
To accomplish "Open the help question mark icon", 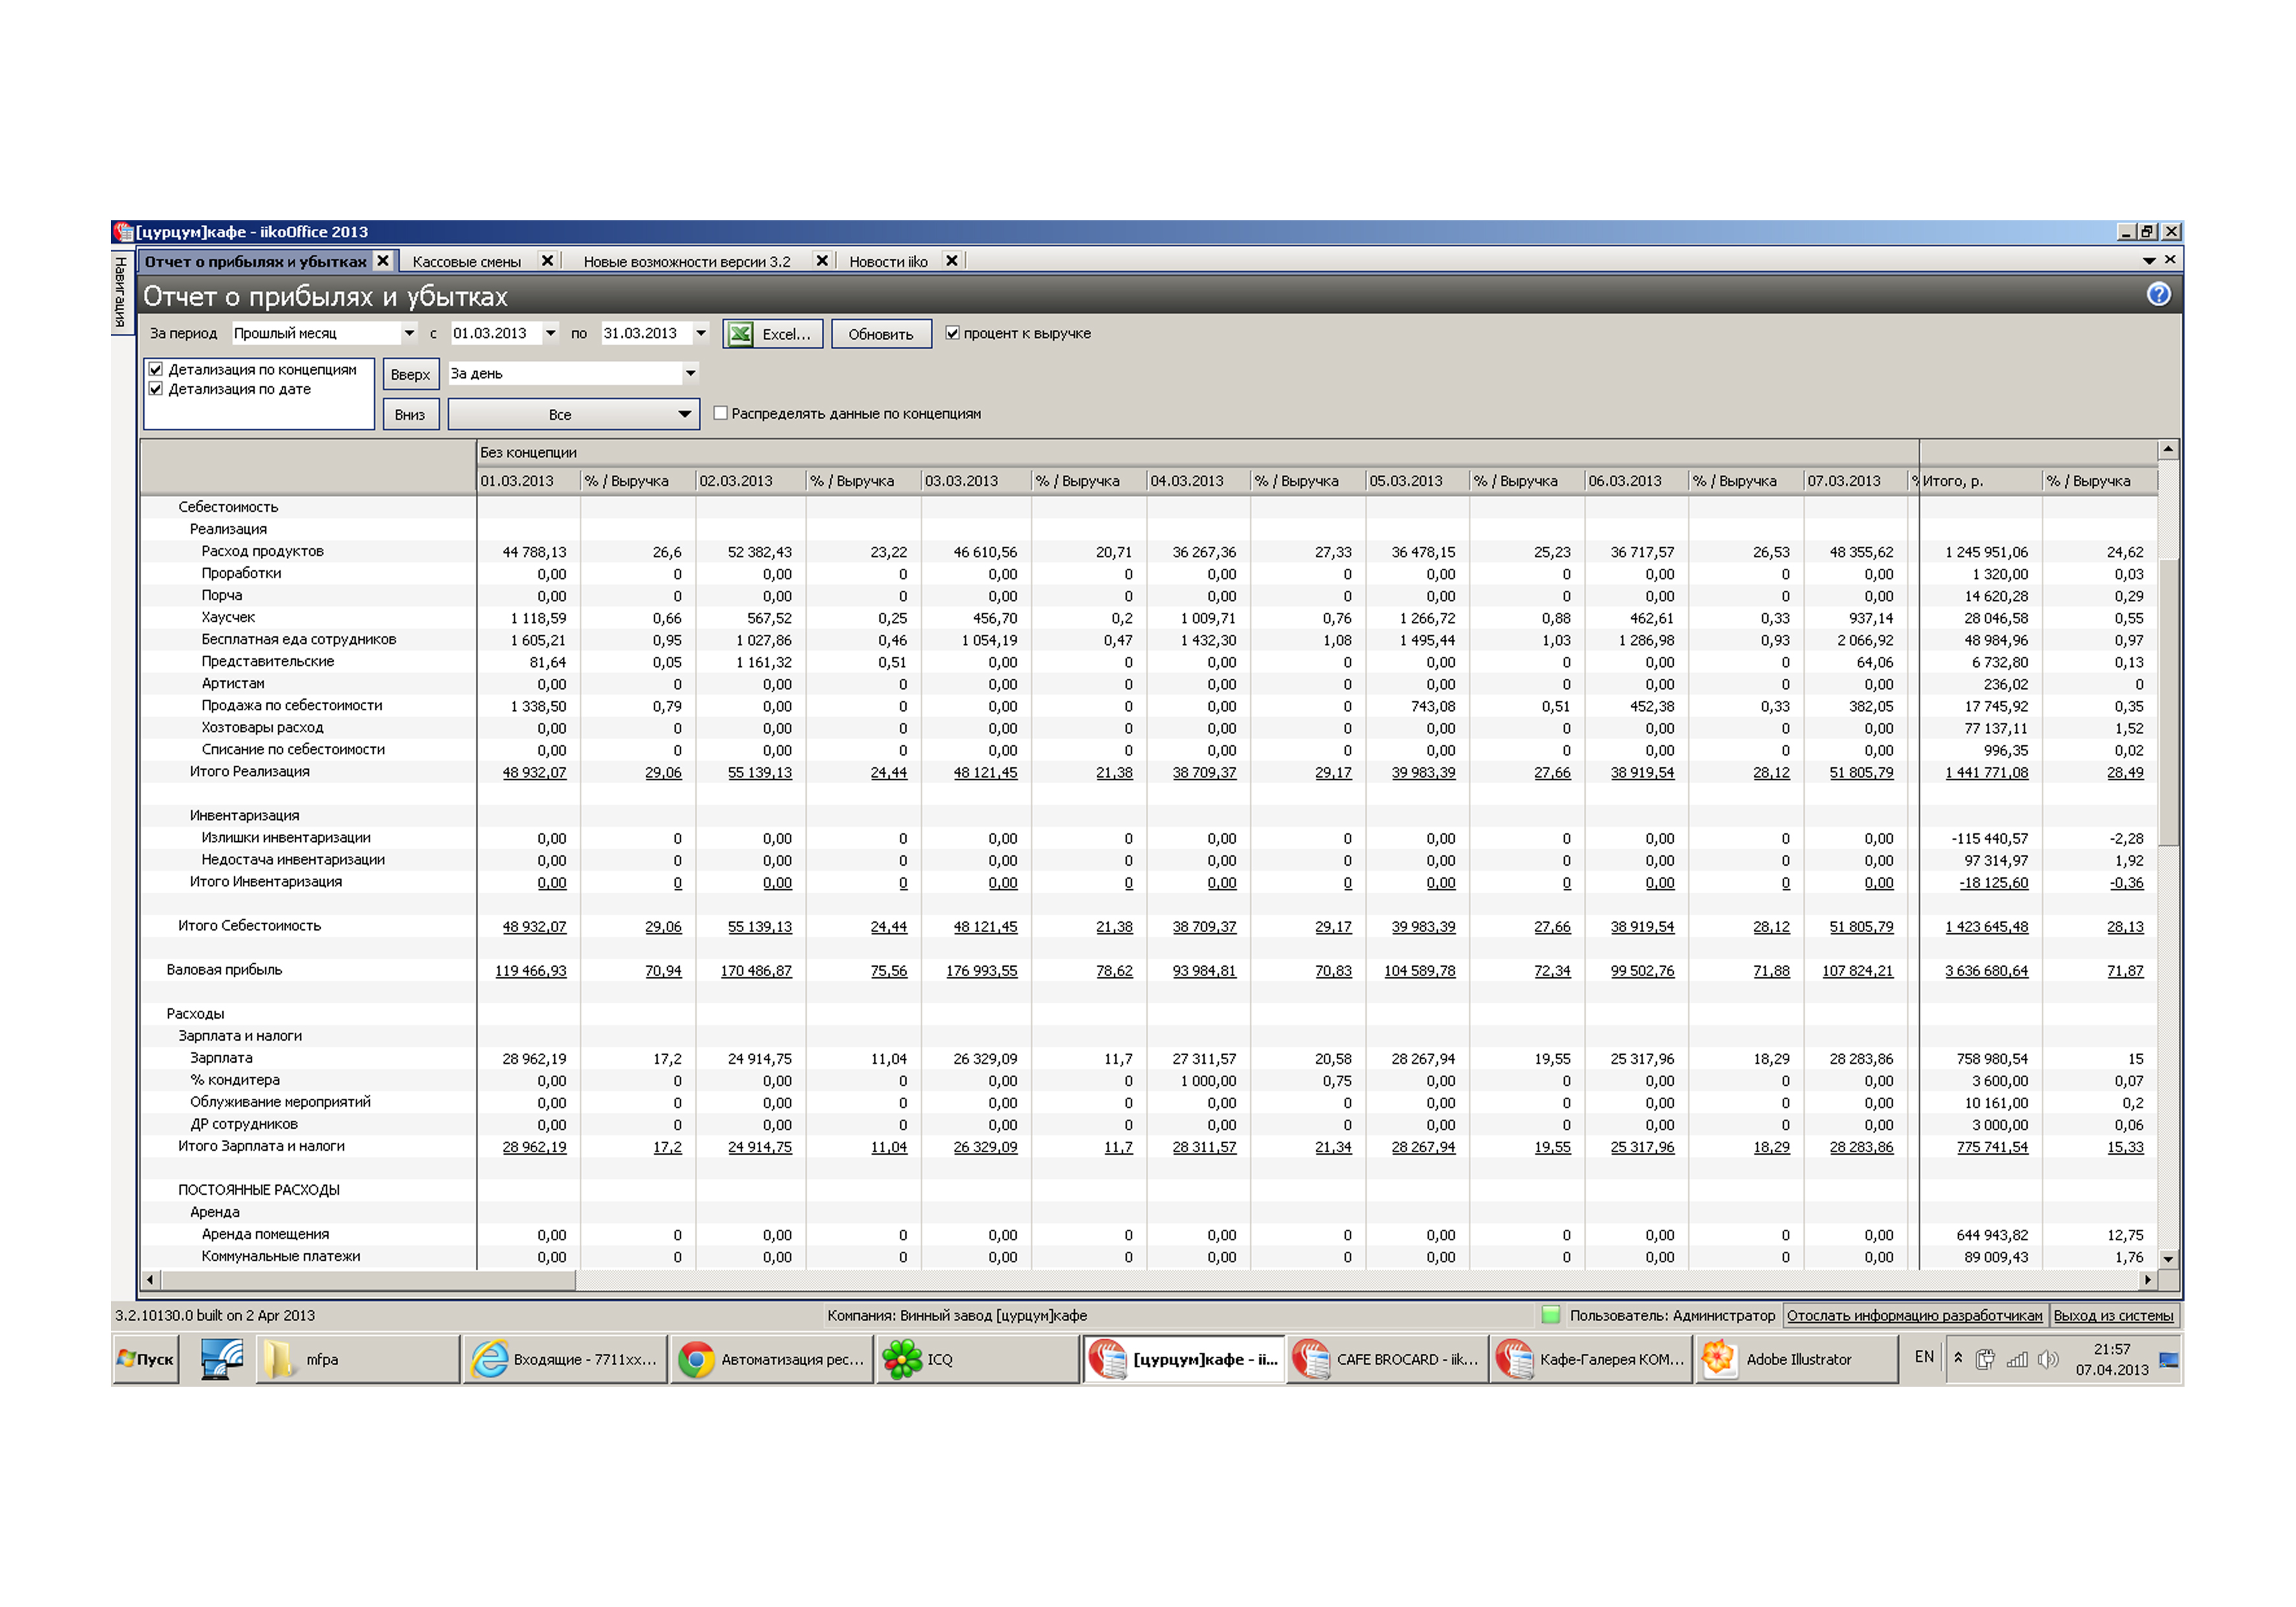I will click(2158, 294).
